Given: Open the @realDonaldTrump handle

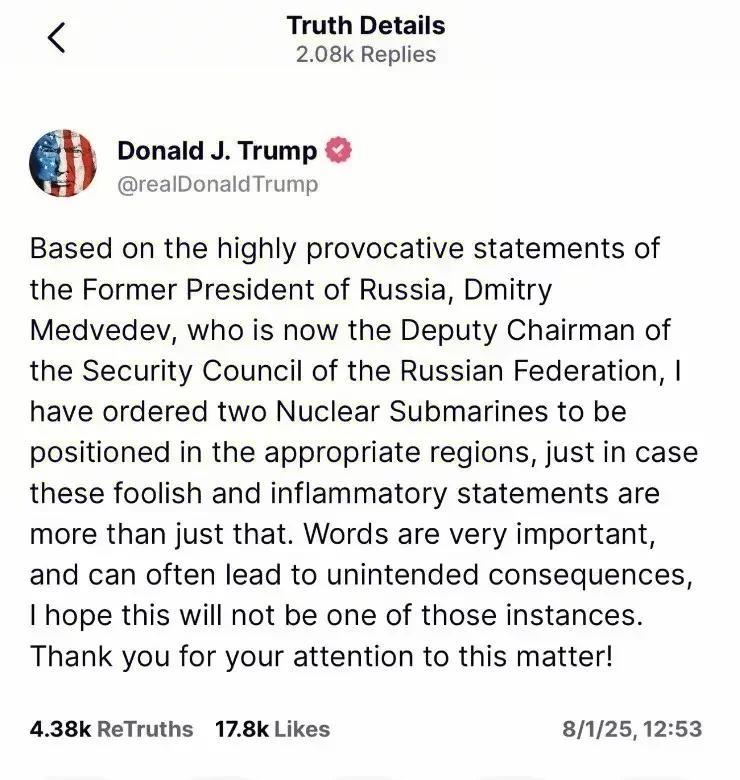Looking at the screenshot, I should [218, 184].
